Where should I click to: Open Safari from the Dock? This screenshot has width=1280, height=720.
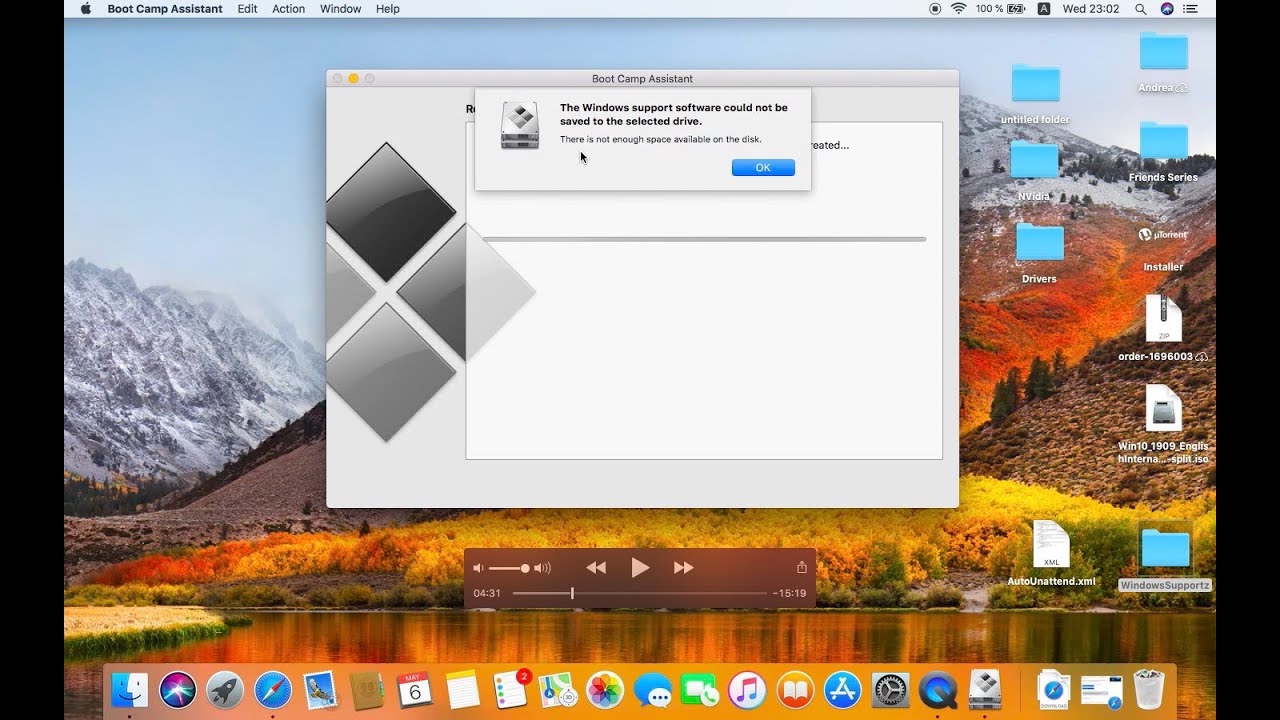(x=273, y=690)
